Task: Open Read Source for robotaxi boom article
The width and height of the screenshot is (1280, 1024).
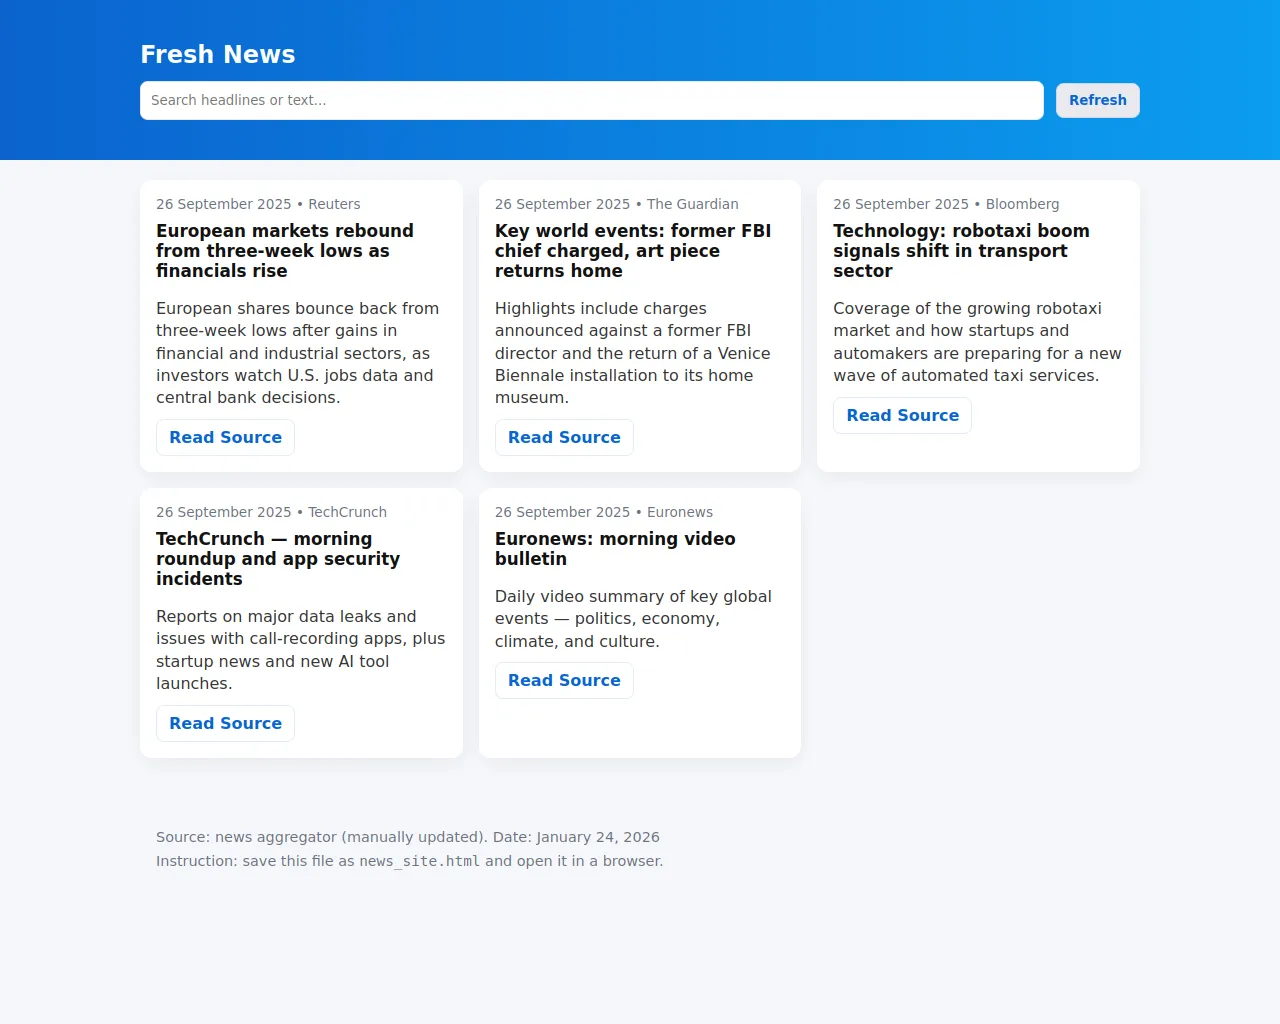Action: pos(902,415)
